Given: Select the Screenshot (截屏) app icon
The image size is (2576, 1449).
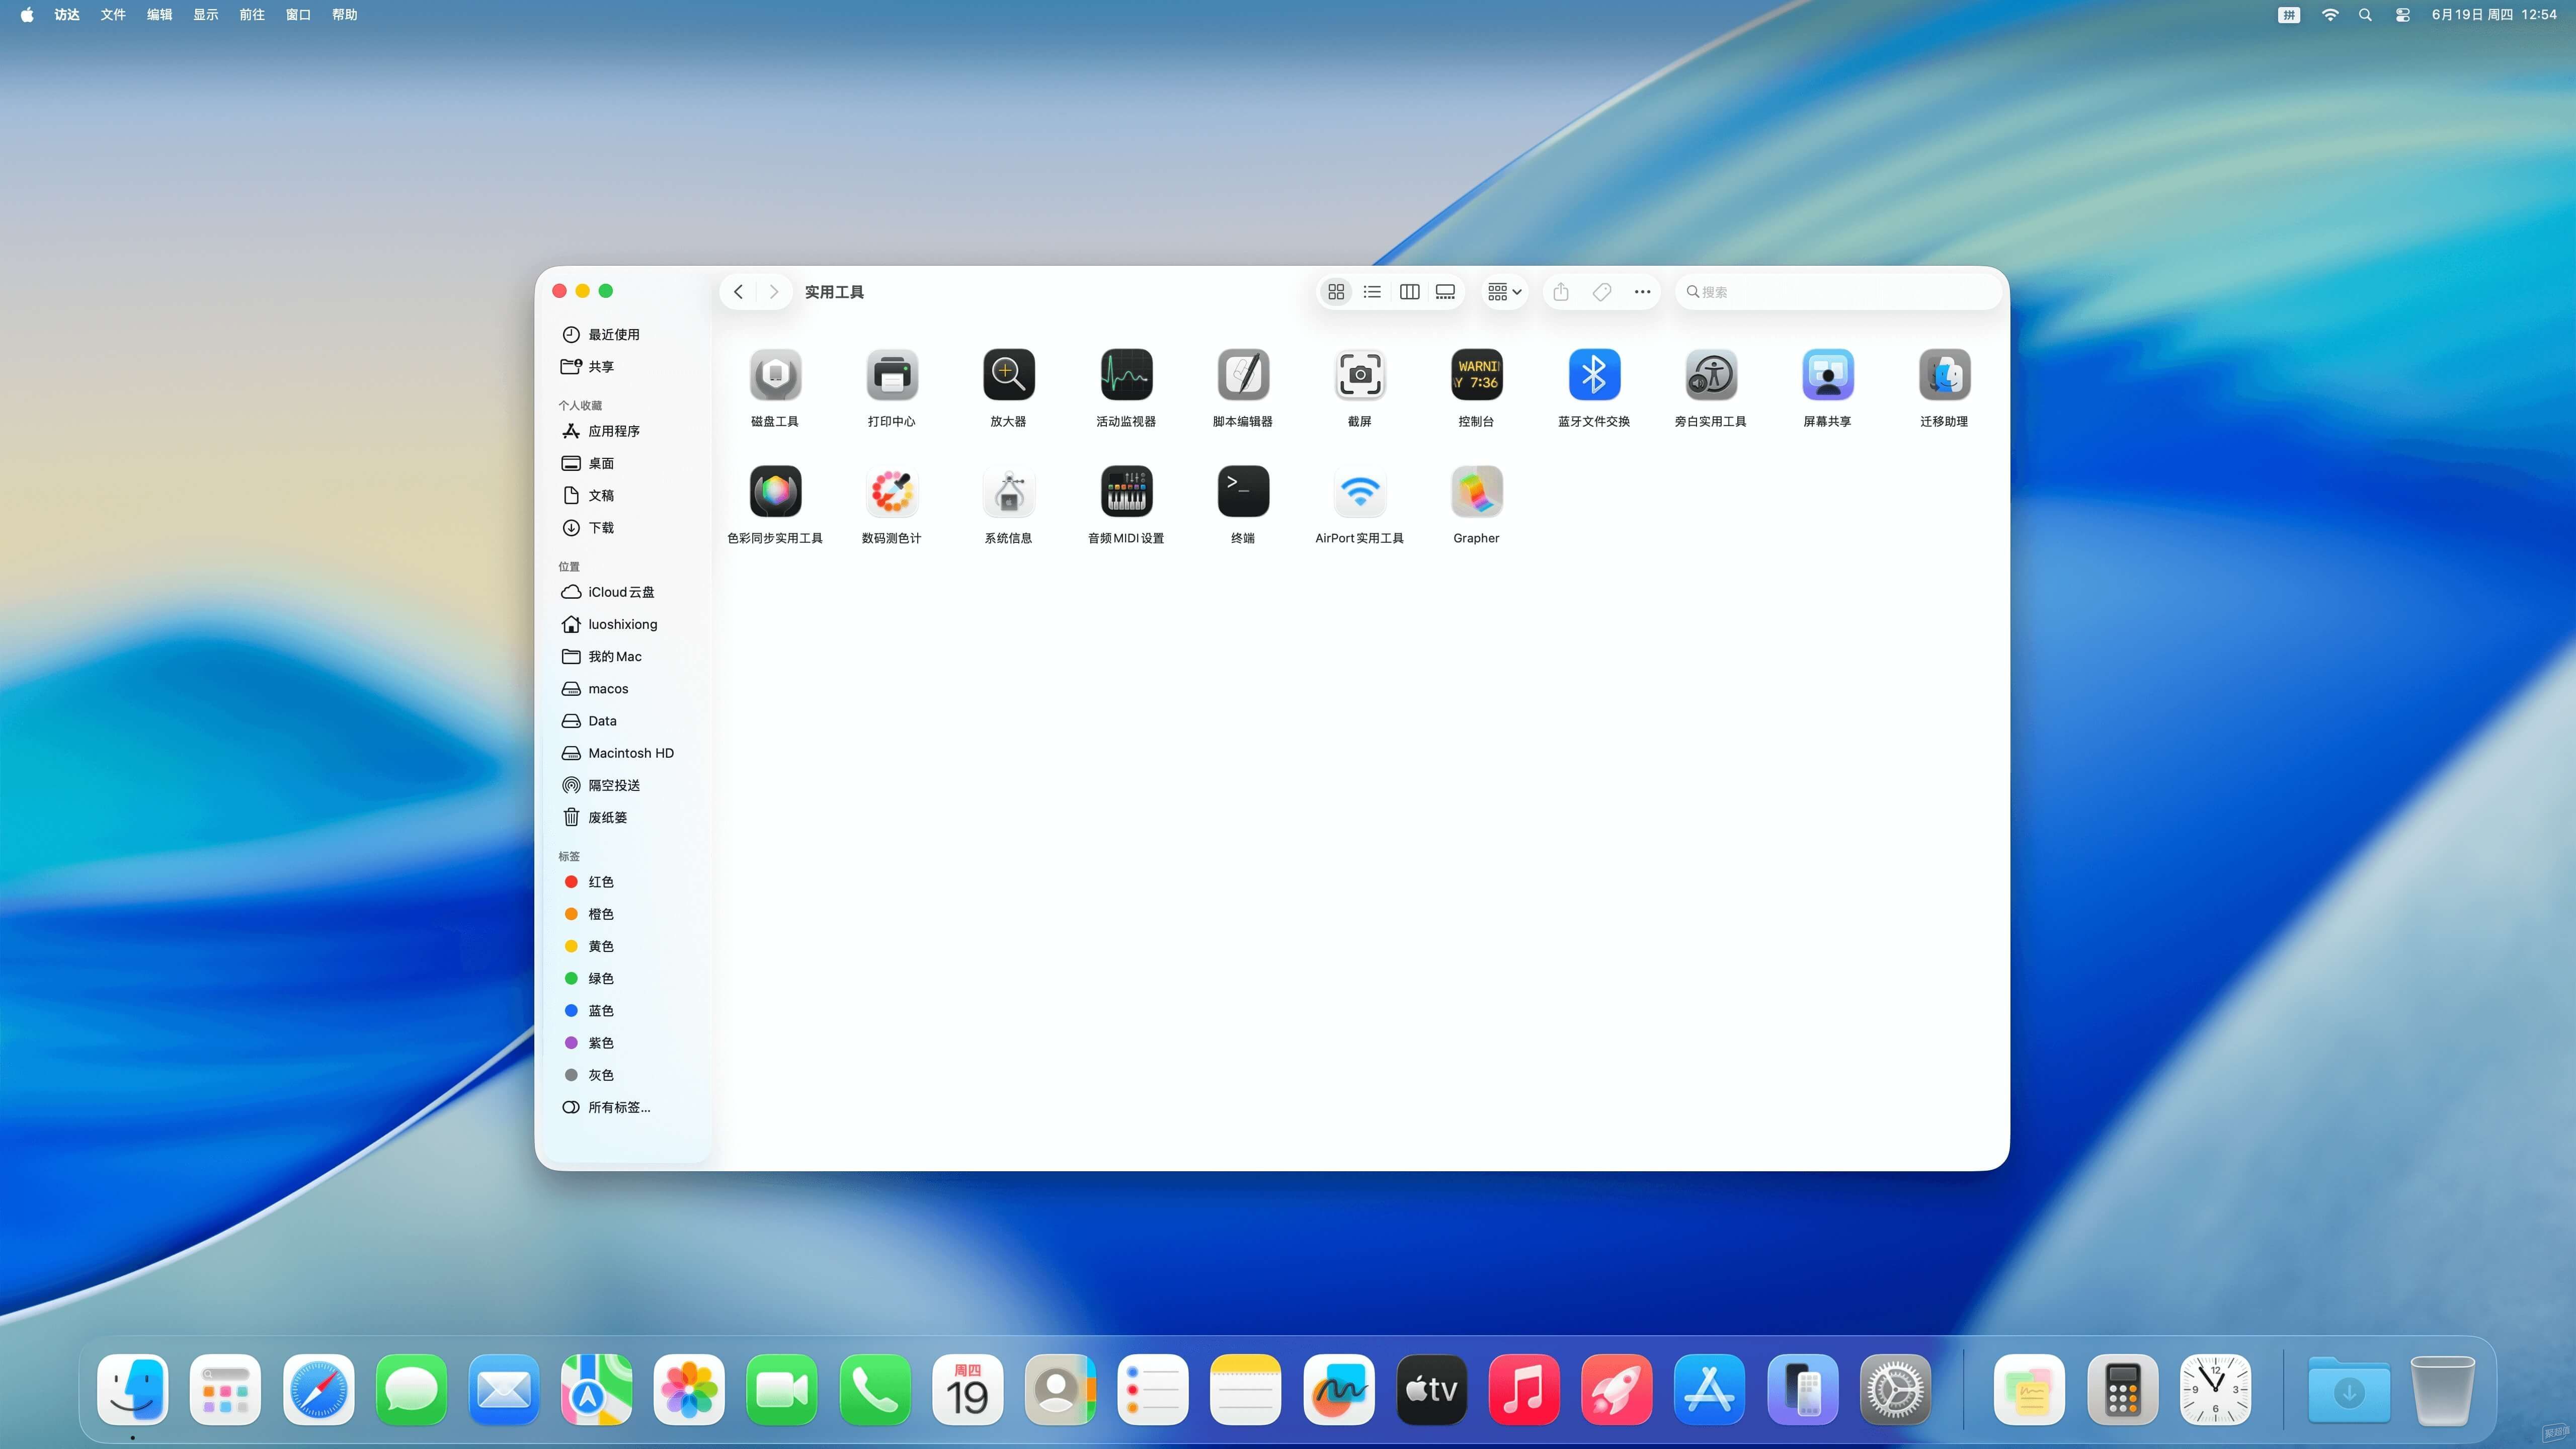Looking at the screenshot, I should 1360,375.
